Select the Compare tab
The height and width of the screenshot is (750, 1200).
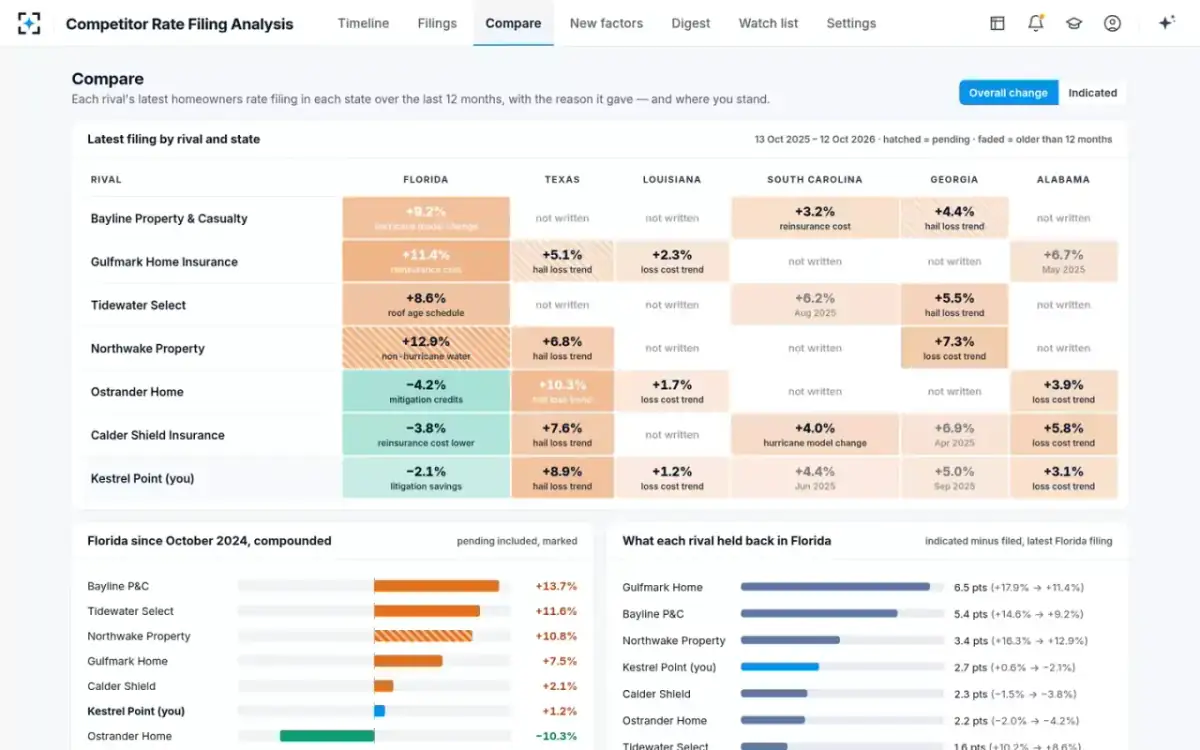[513, 23]
